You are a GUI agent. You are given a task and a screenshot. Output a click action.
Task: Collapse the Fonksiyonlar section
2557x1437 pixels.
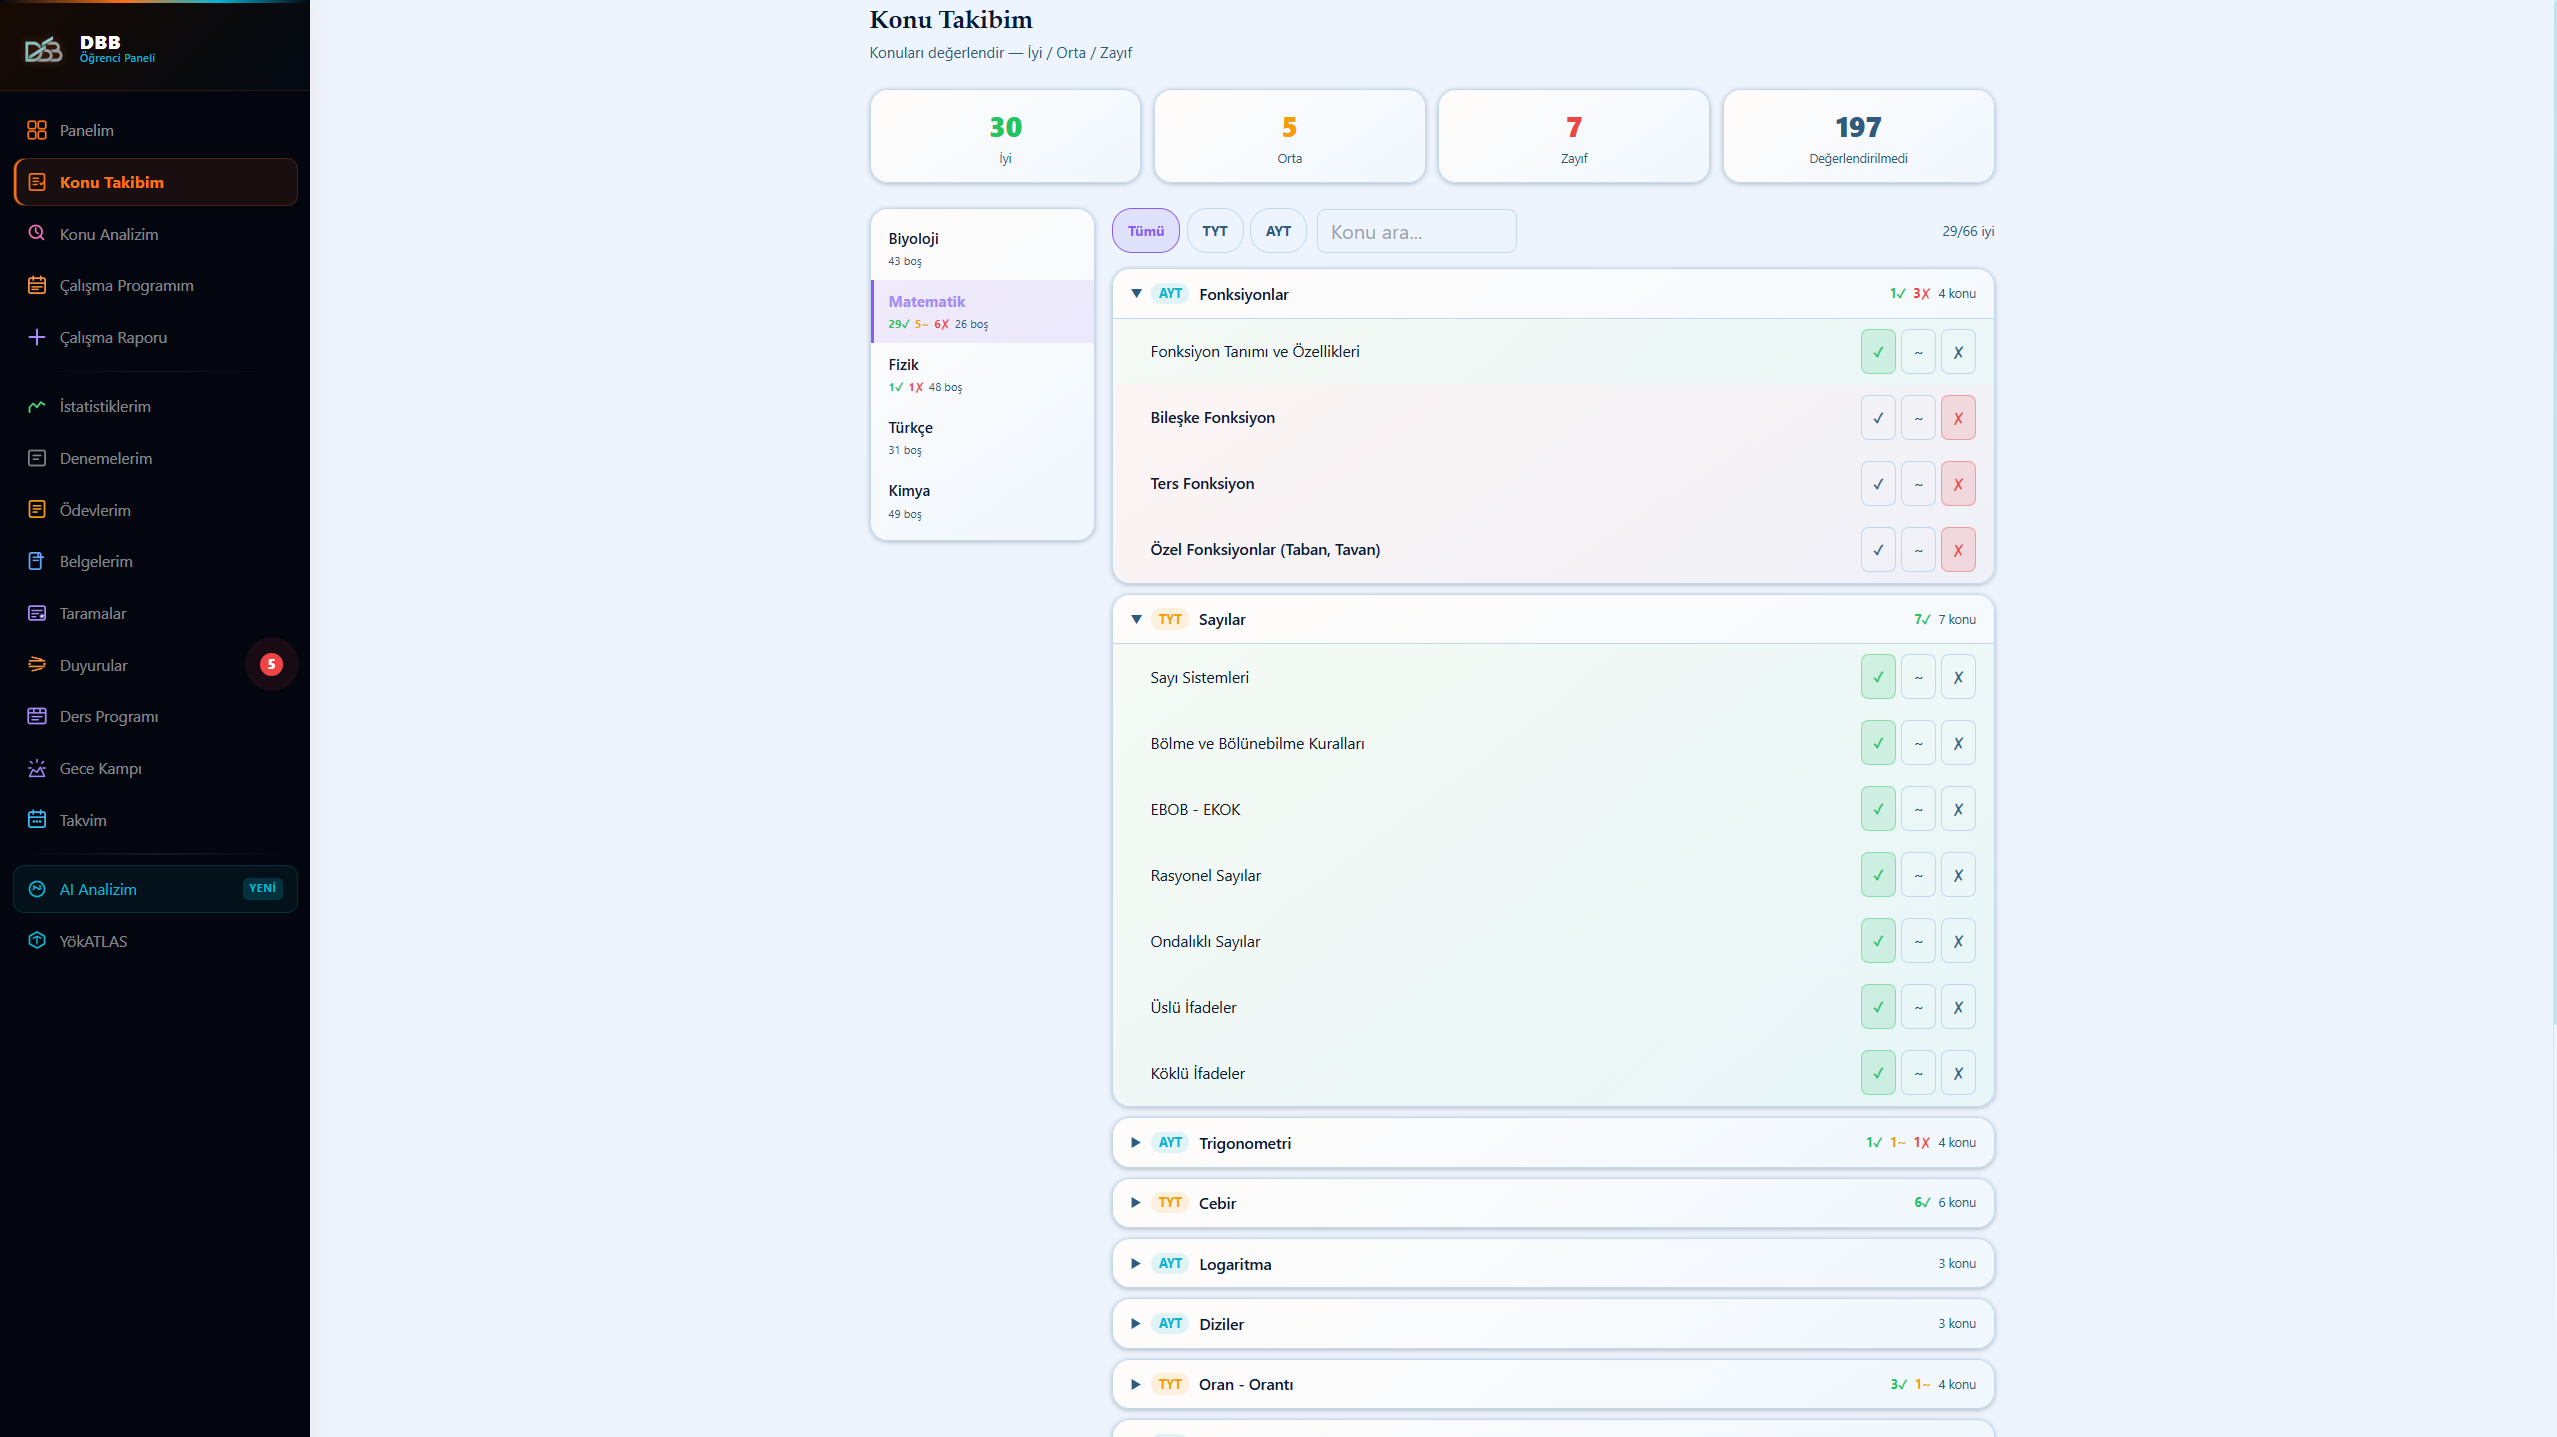coord(1136,294)
